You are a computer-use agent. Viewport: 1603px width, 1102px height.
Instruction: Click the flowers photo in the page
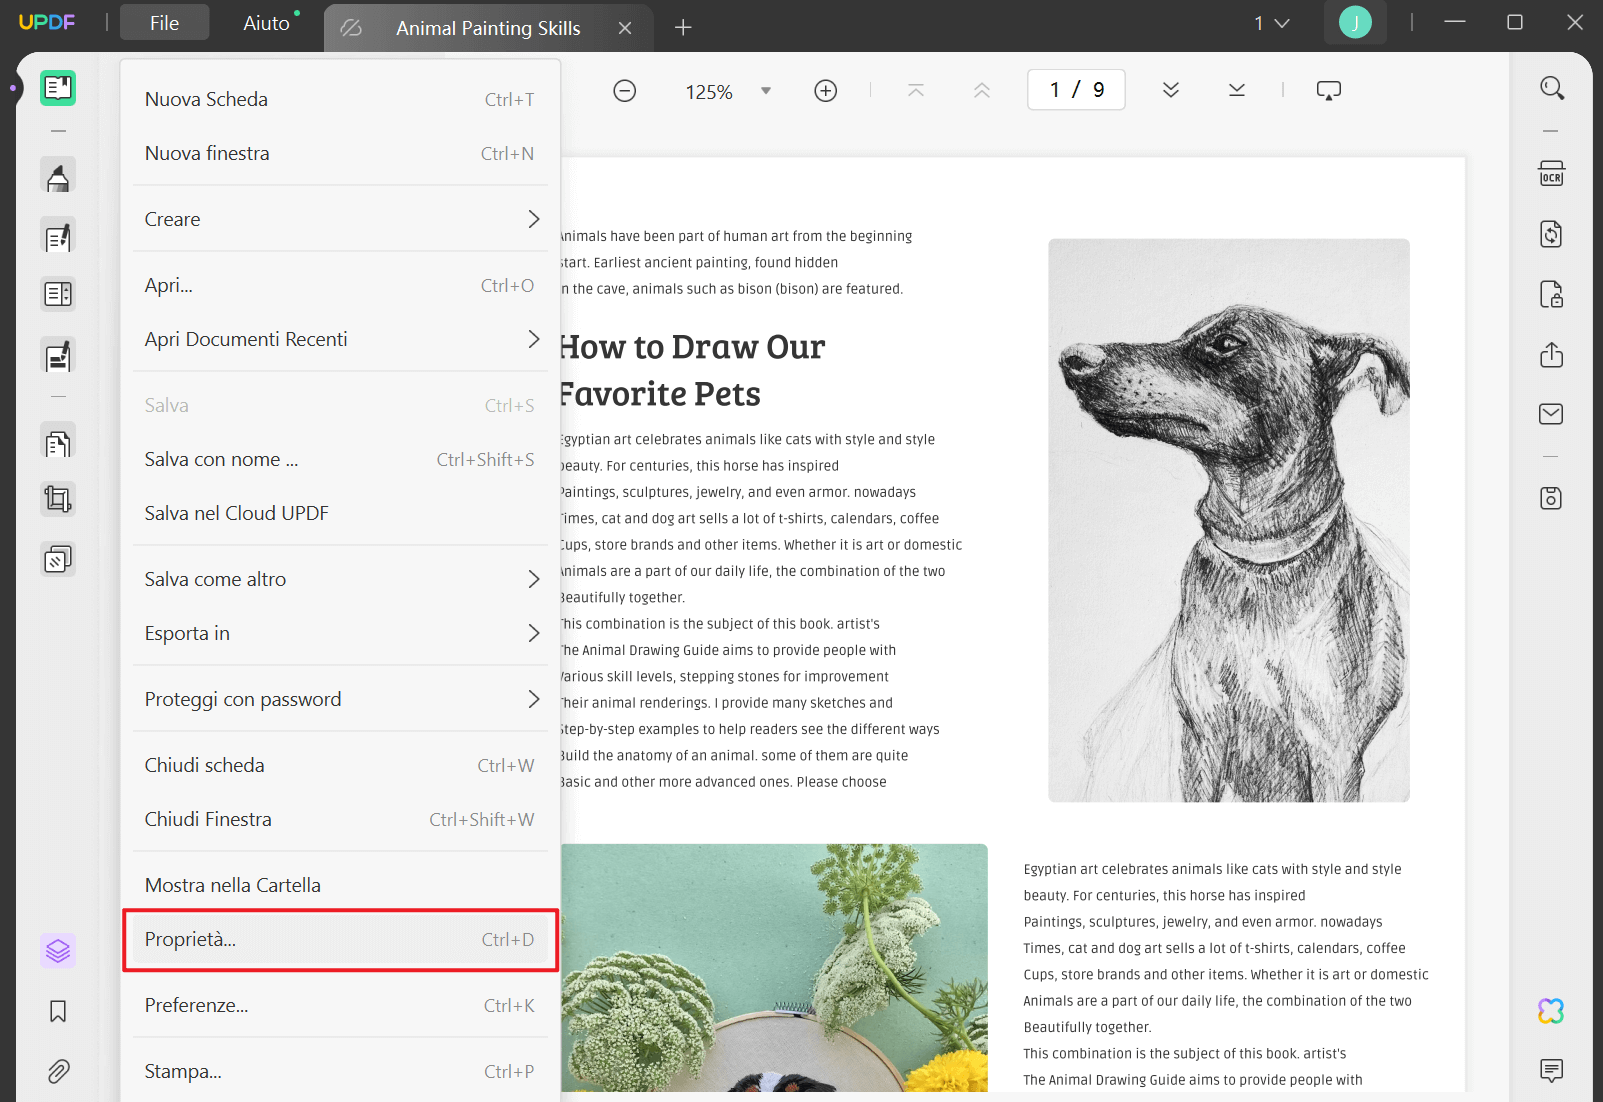coord(774,968)
